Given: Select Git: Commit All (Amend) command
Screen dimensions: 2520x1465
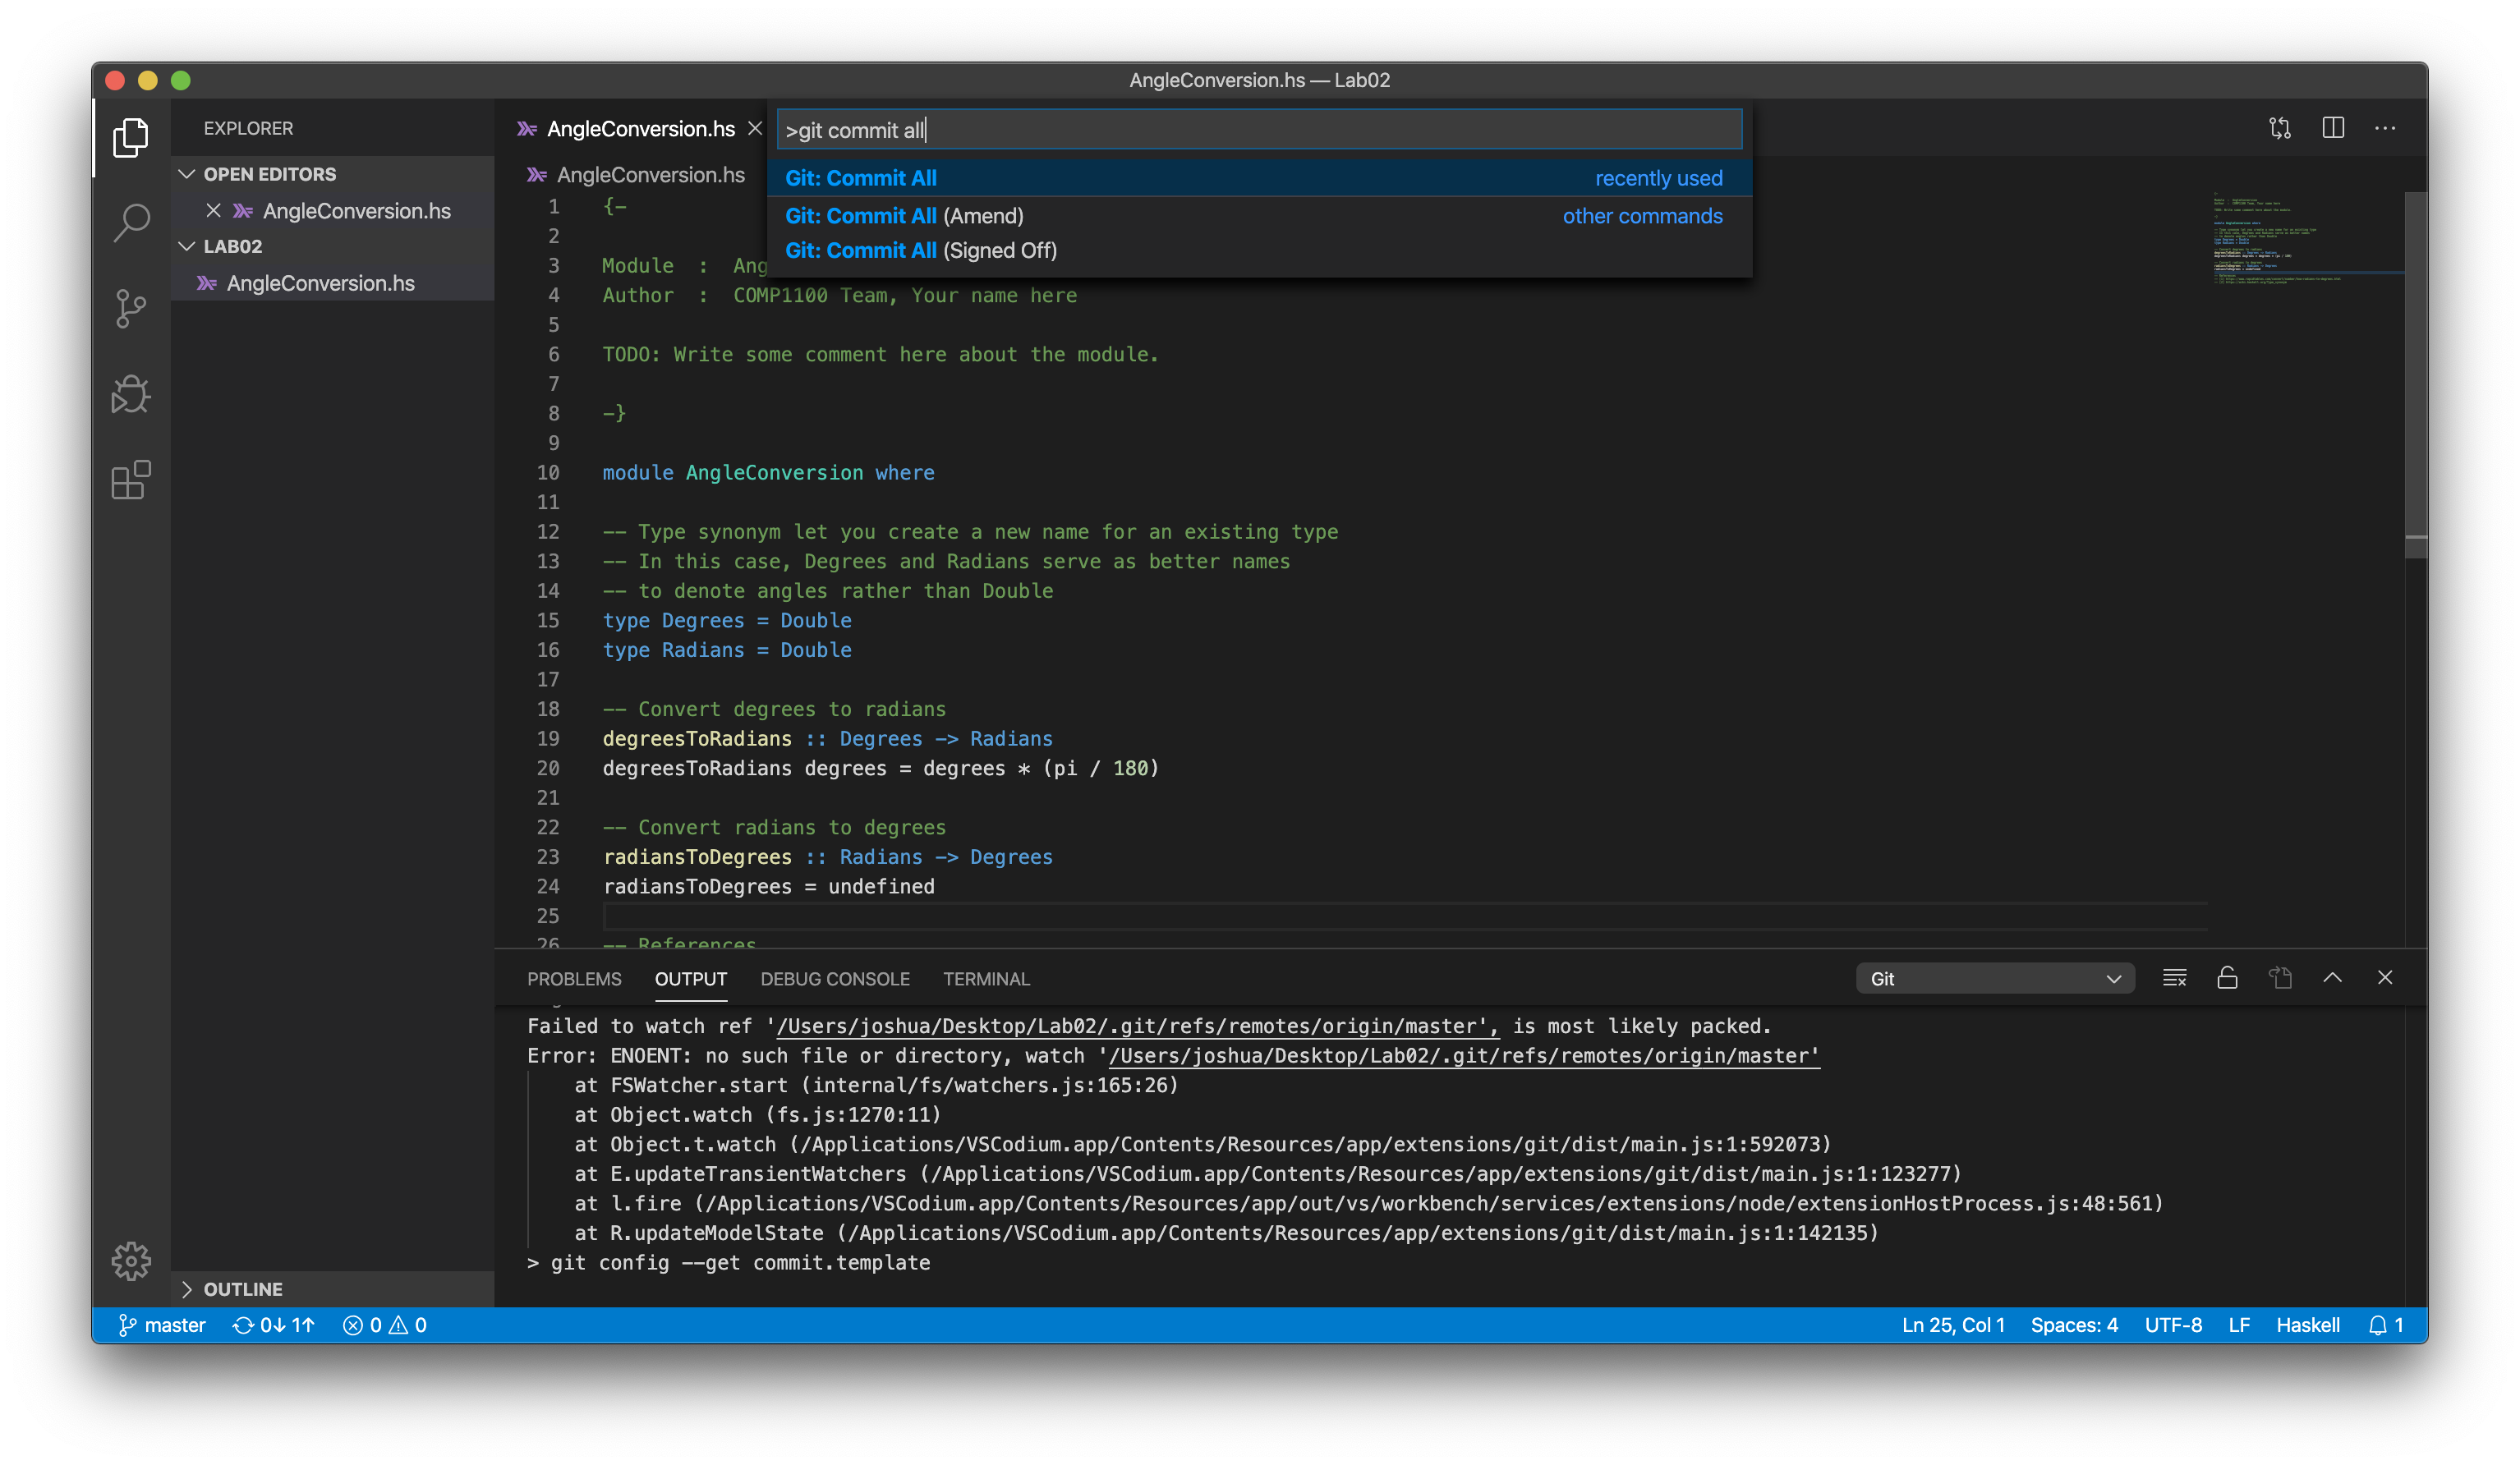Looking at the screenshot, I should point(903,215).
